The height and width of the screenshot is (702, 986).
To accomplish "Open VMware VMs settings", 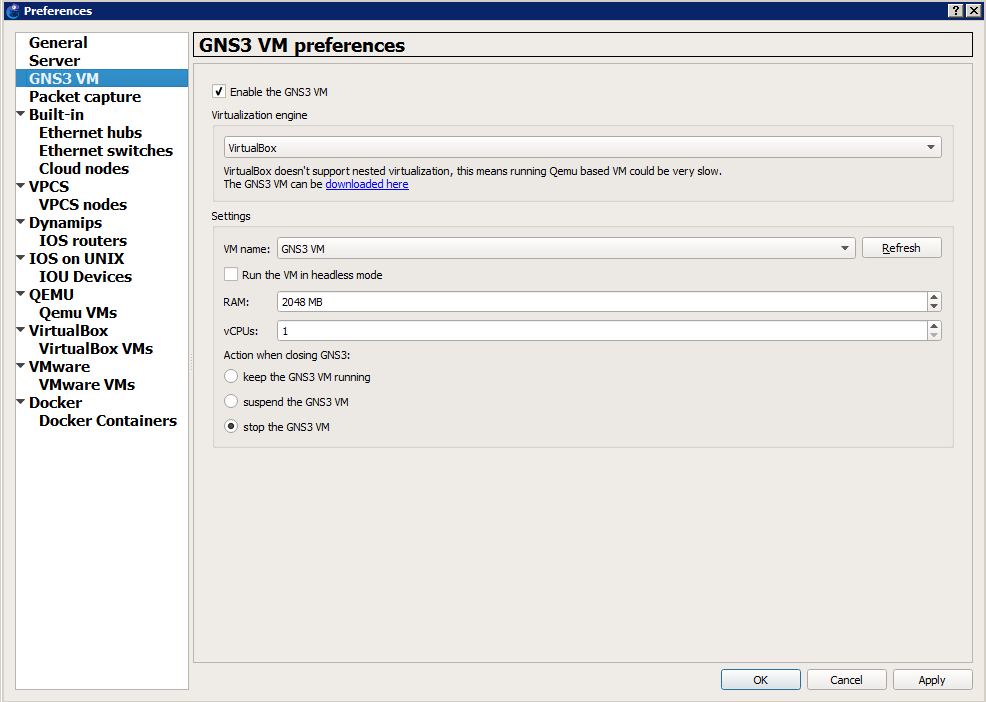I will [87, 384].
